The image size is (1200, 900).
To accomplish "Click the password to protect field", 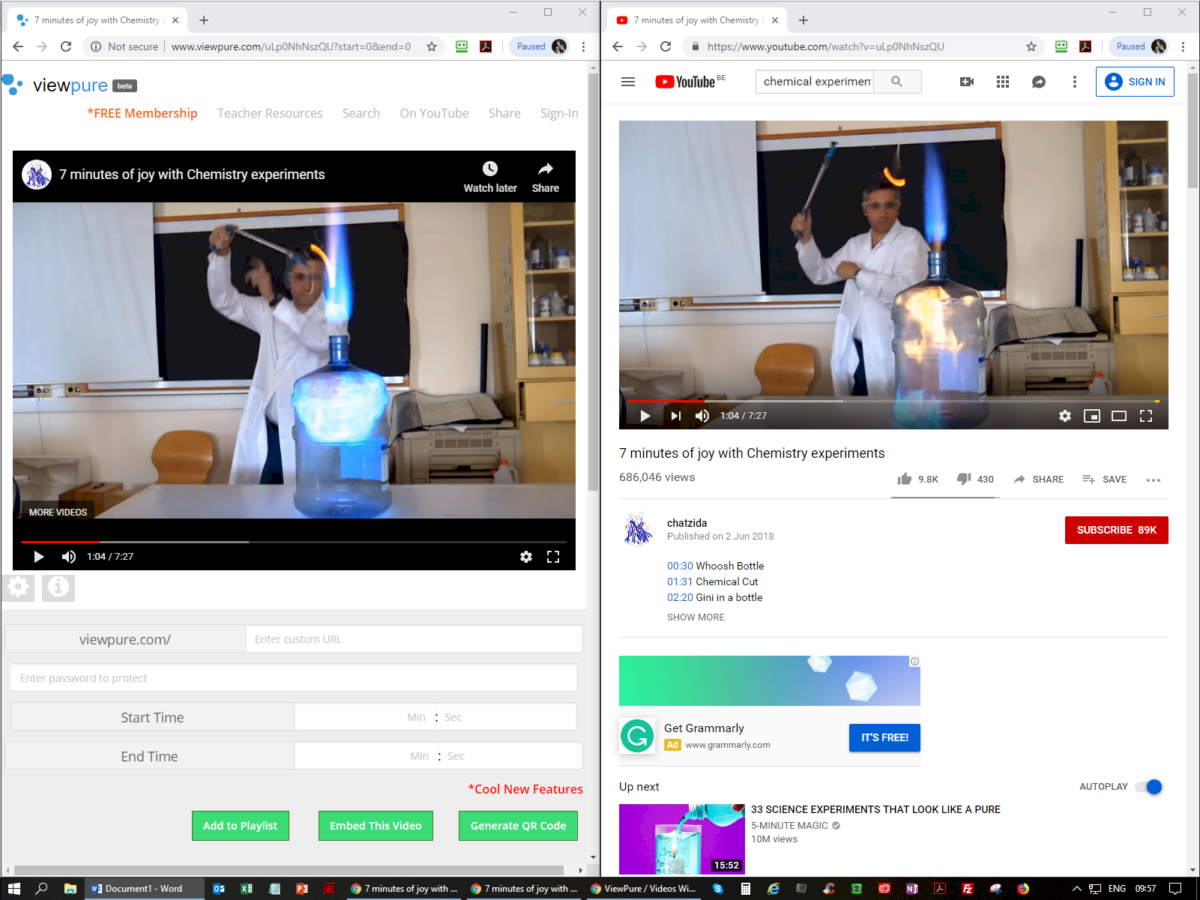I will coord(294,678).
